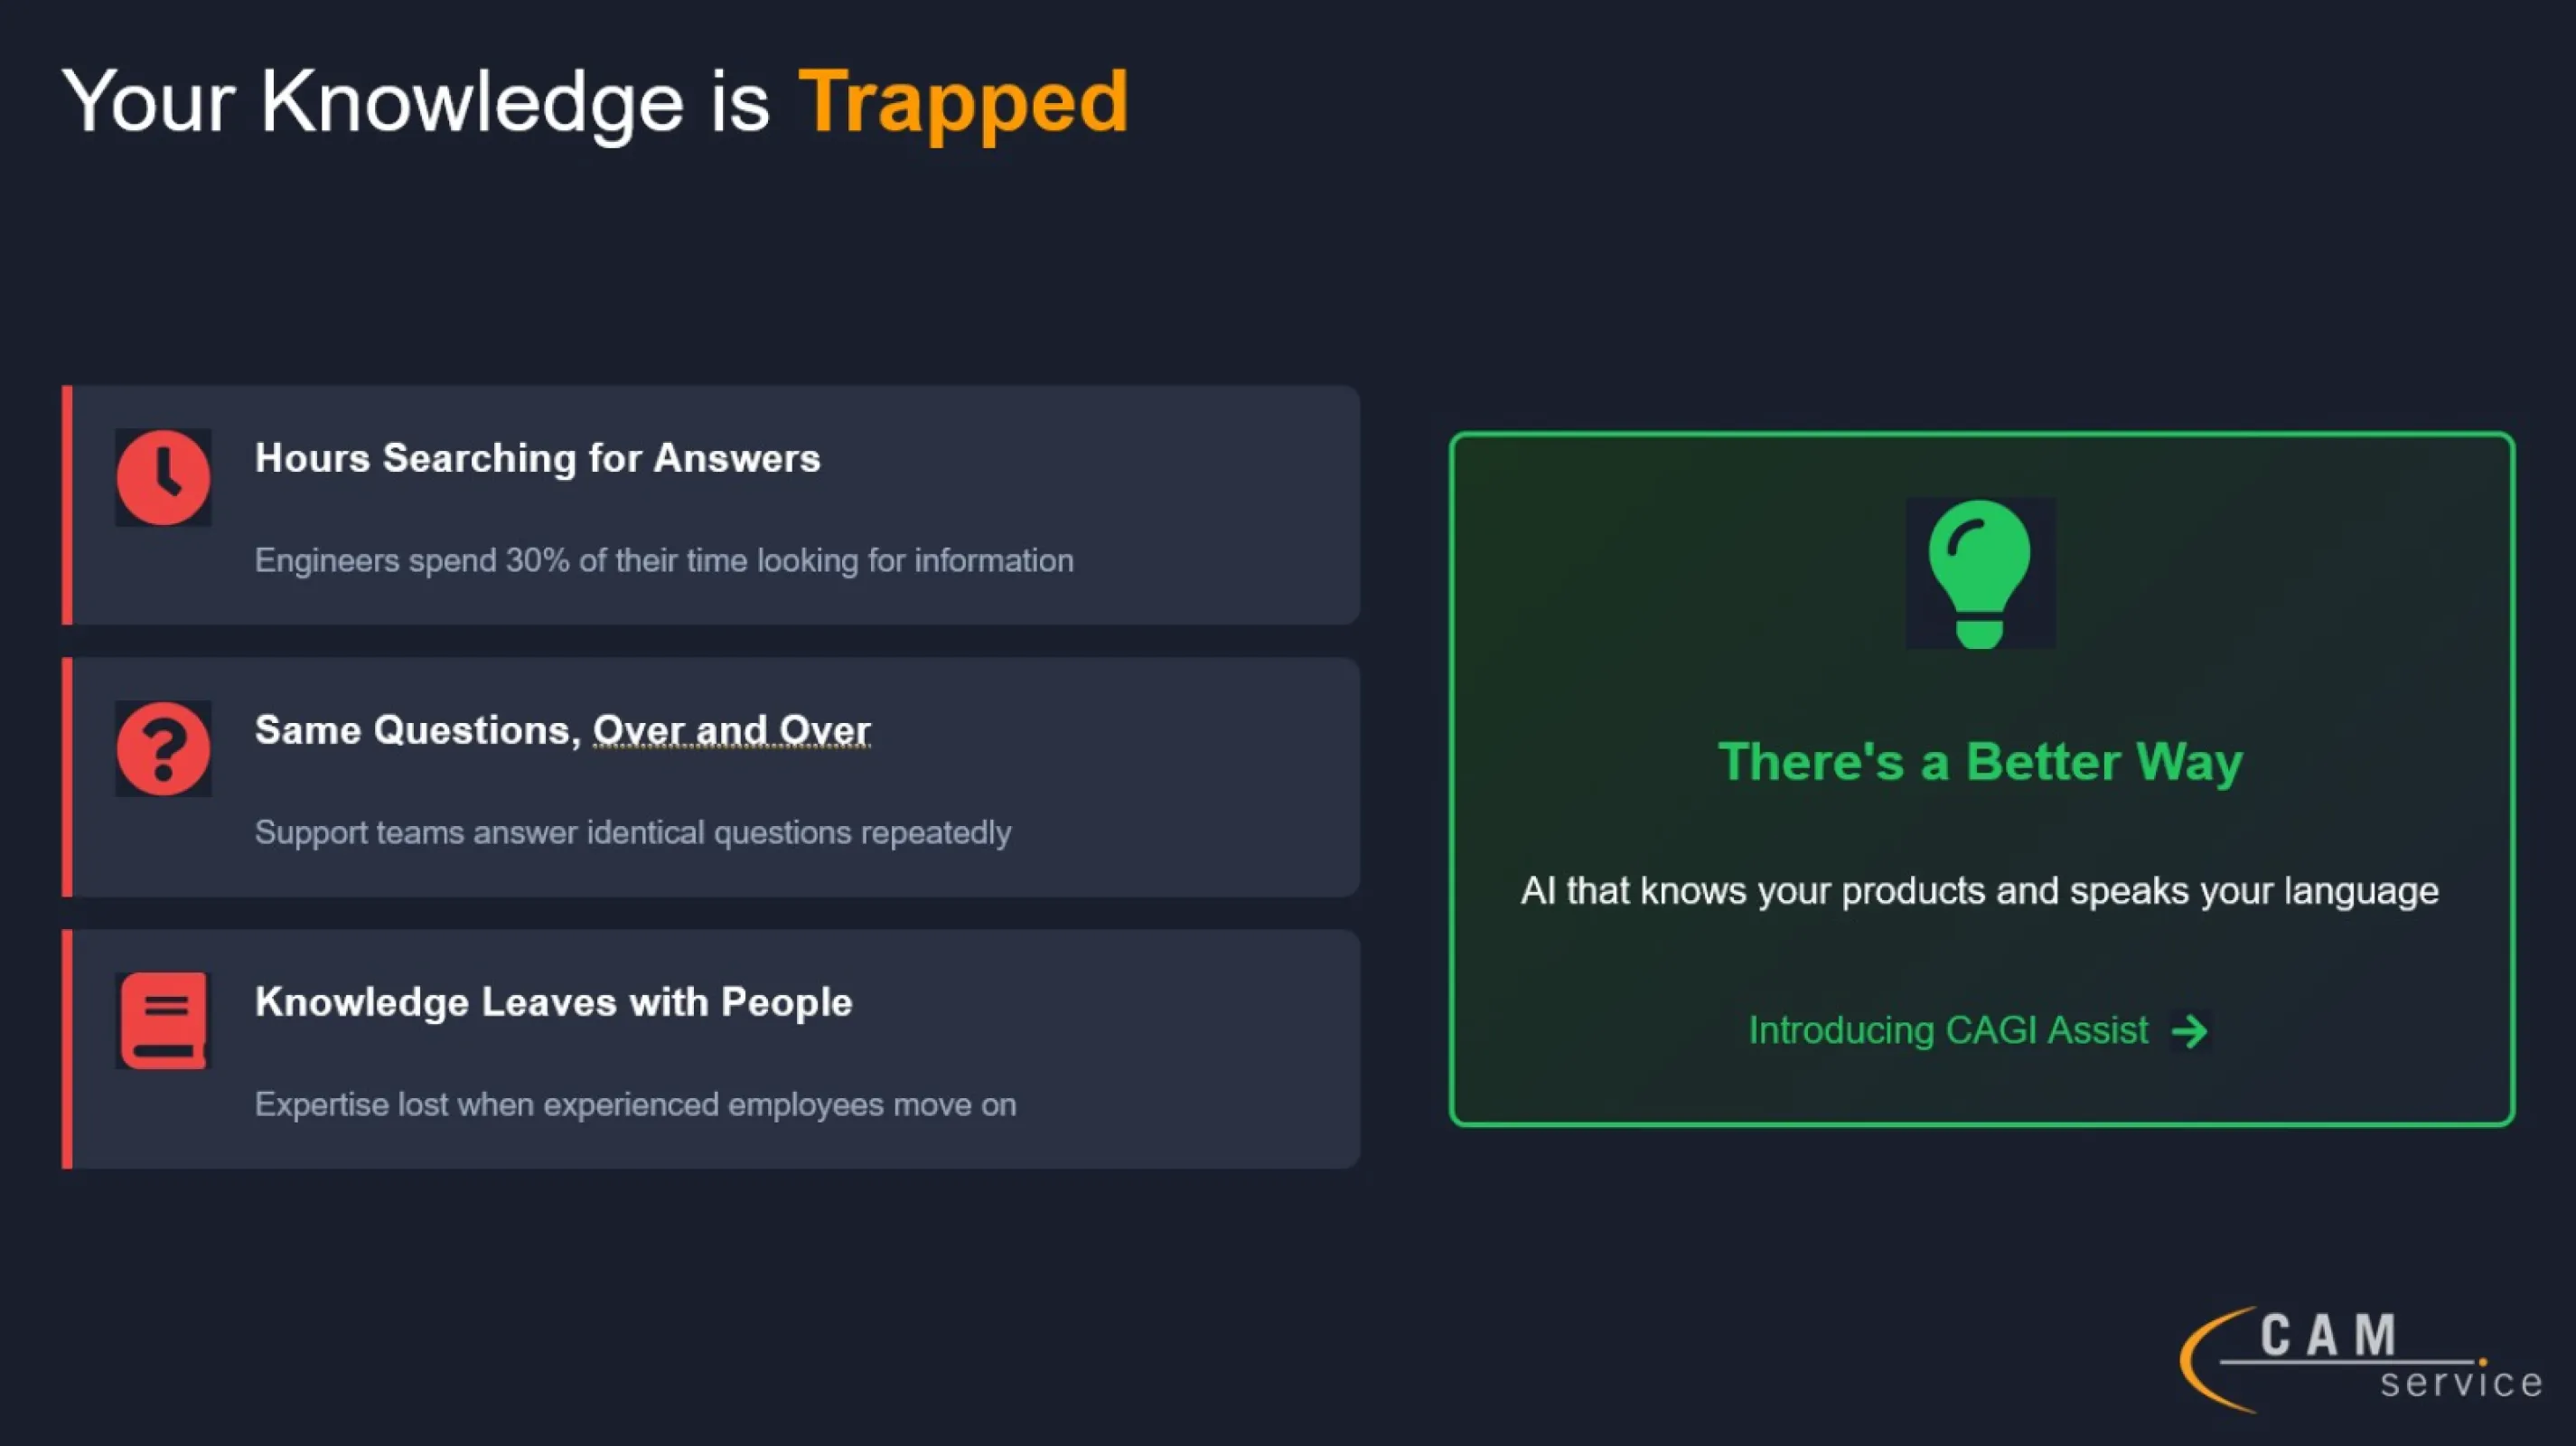Click "Expertise lost when experienced employees" text
The height and width of the screenshot is (1446, 2576).
635,1104
